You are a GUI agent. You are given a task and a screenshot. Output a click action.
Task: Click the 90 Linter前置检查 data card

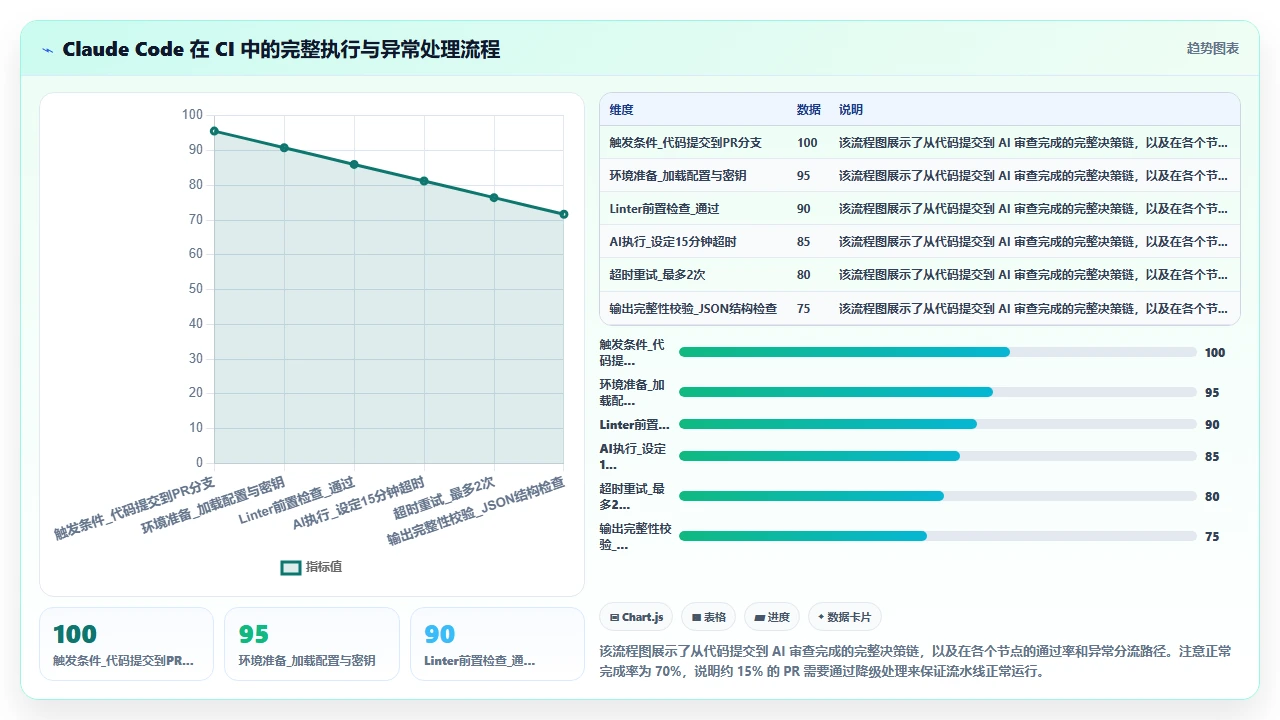pos(497,644)
